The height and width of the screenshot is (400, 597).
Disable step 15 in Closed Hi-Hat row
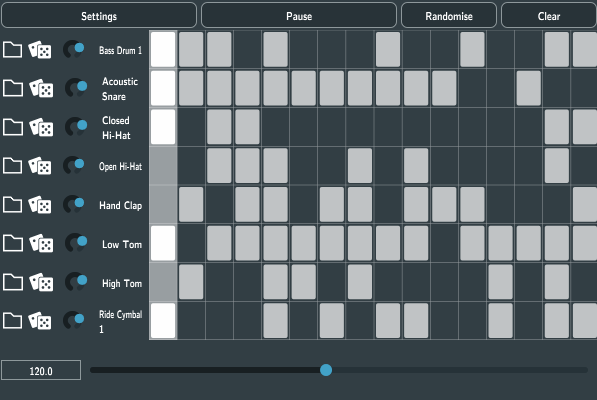[x=557, y=127]
